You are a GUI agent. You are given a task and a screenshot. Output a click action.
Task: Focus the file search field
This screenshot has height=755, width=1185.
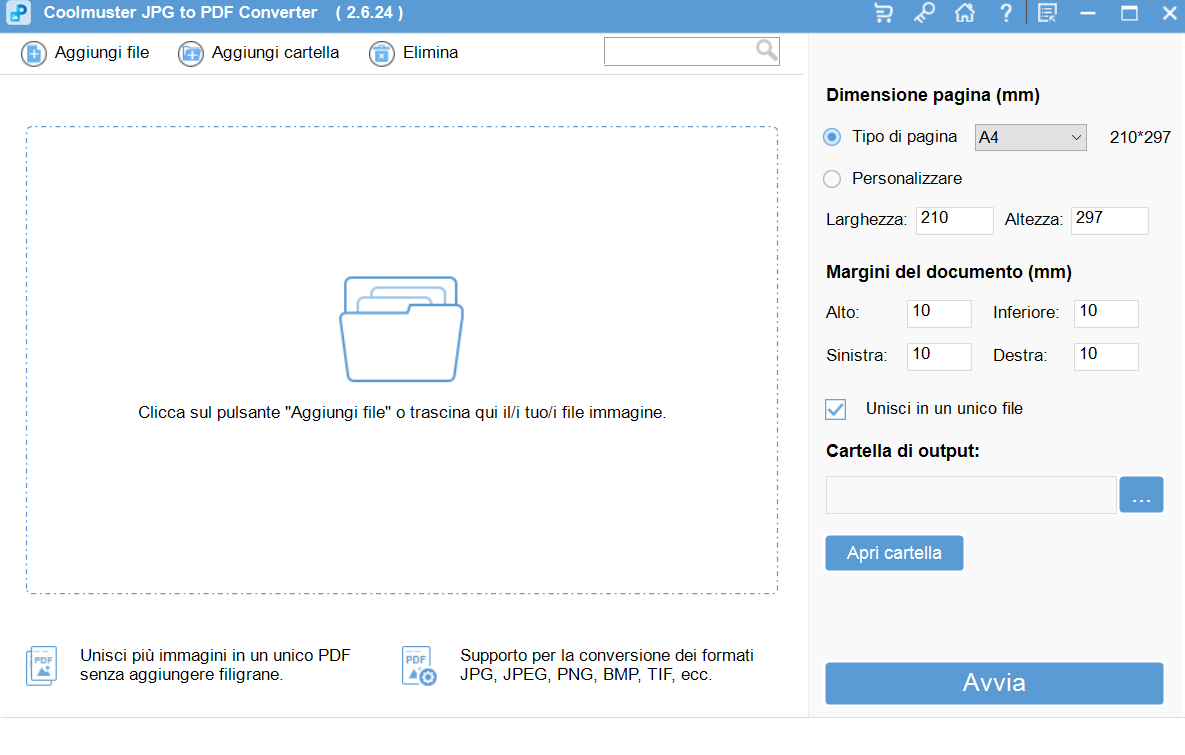pos(692,51)
